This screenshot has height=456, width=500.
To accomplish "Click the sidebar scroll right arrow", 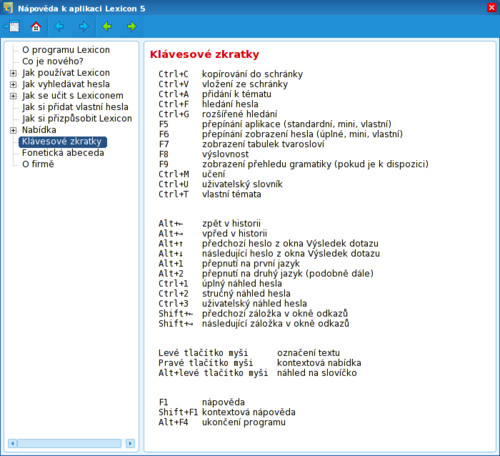I will pos(130,443).
